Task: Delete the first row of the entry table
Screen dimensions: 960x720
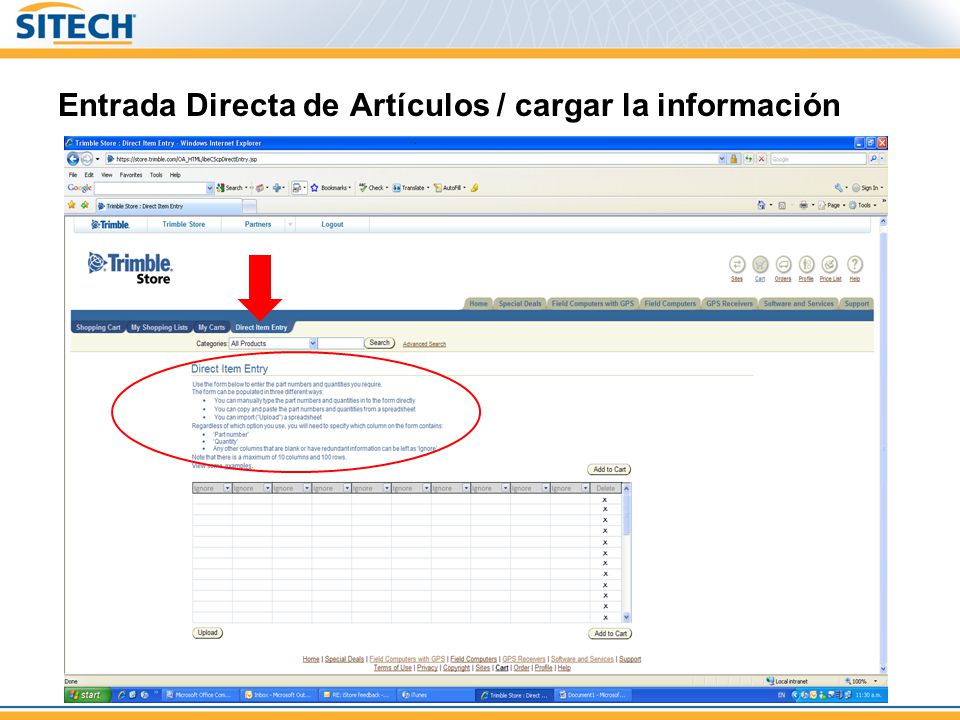Action: (x=605, y=500)
